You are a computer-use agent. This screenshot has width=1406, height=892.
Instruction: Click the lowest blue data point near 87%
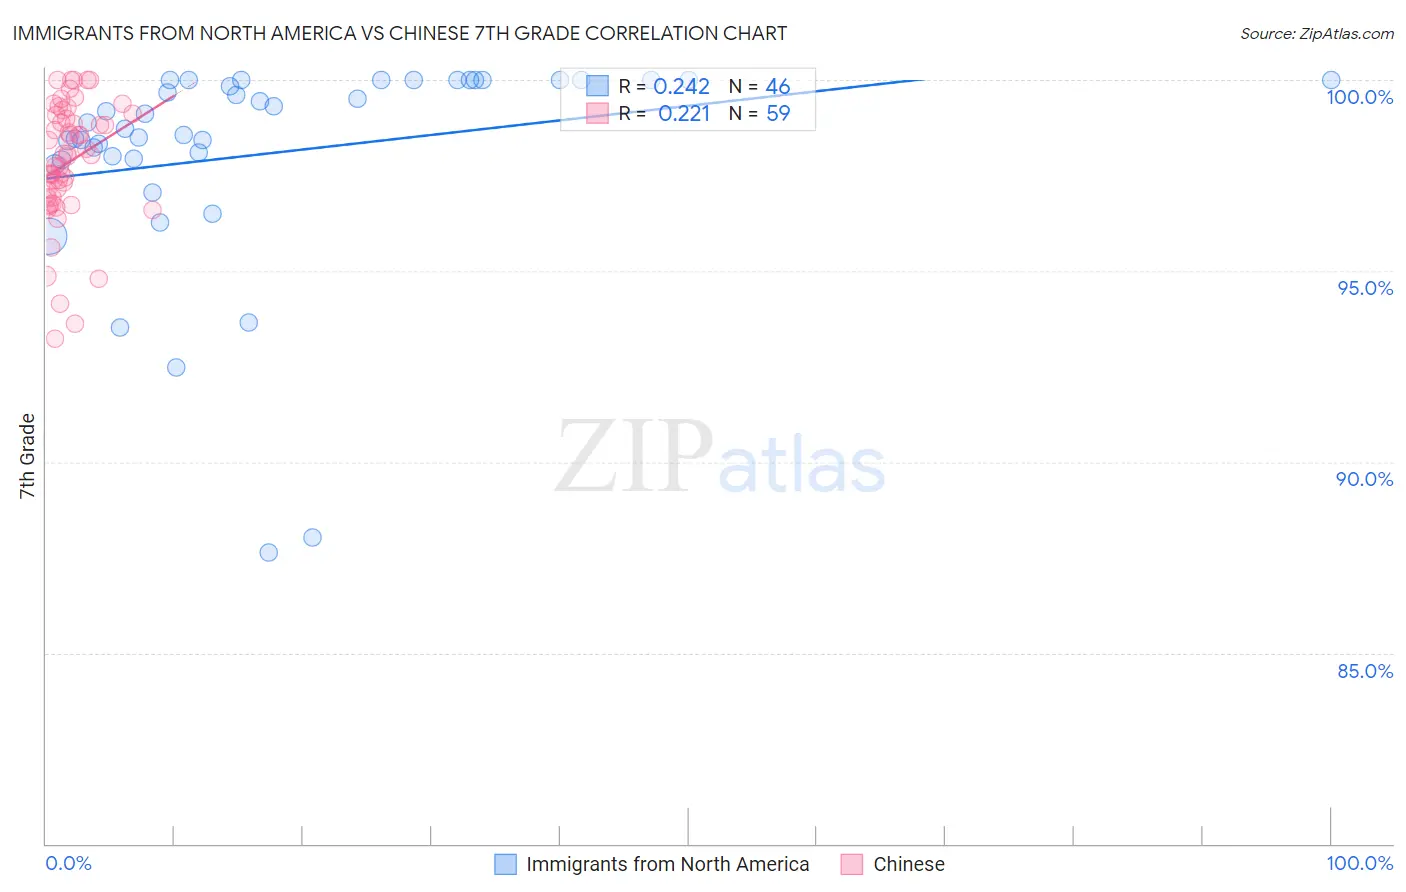click(269, 552)
